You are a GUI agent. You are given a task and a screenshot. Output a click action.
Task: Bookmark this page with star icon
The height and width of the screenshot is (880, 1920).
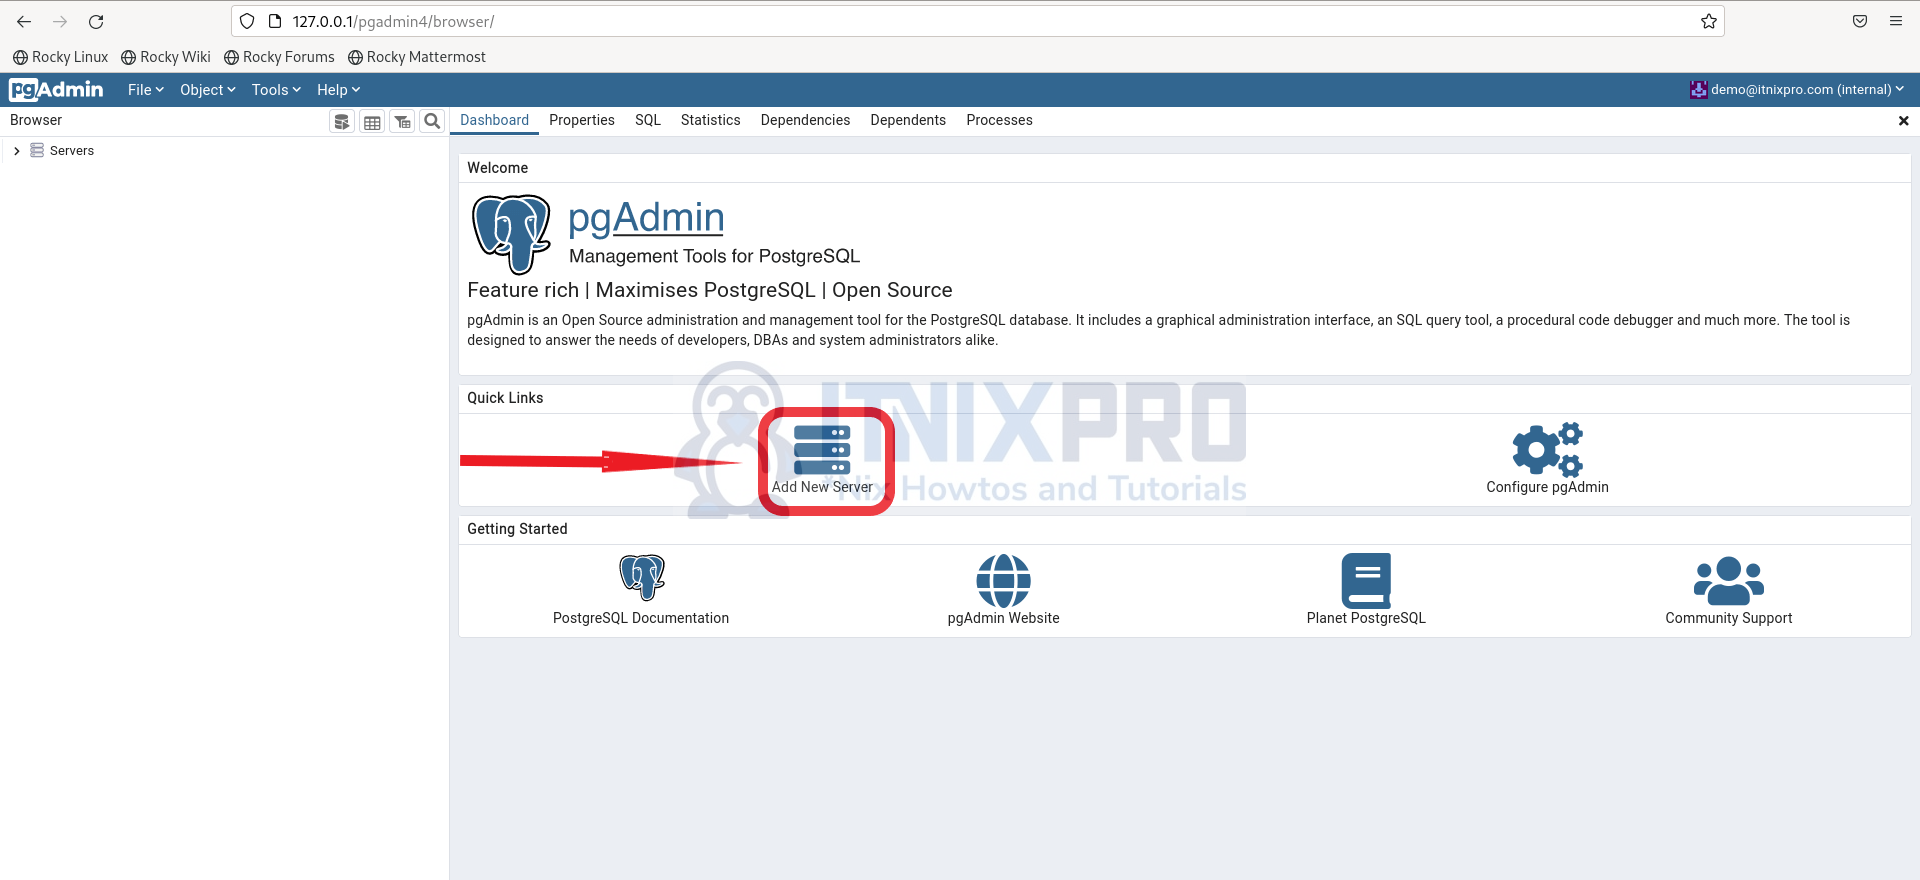[x=1709, y=21]
